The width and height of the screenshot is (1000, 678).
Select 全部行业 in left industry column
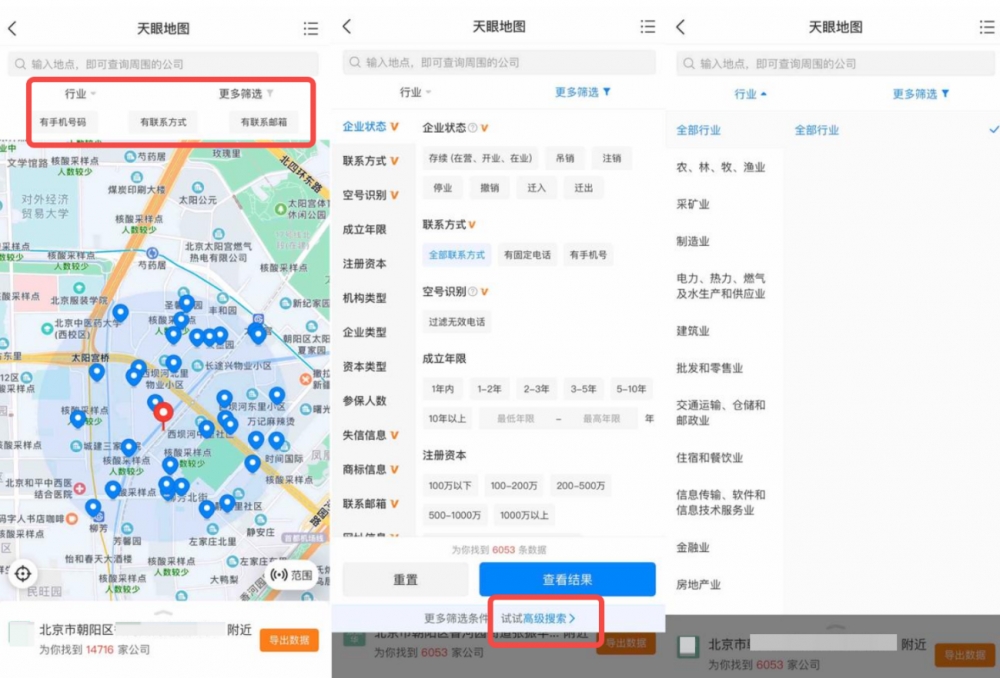[x=698, y=130]
